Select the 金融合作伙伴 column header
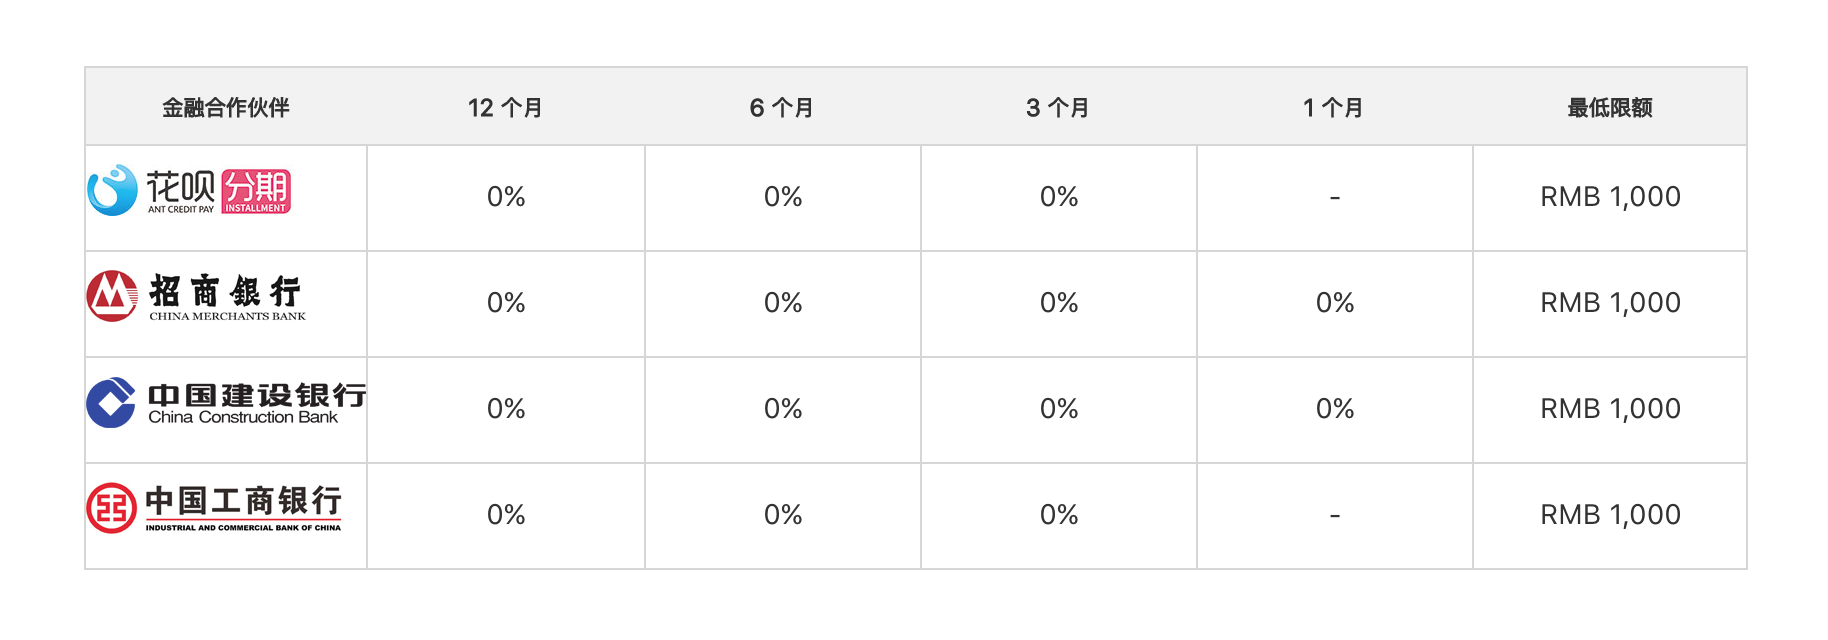The height and width of the screenshot is (640, 1828). click(226, 108)
